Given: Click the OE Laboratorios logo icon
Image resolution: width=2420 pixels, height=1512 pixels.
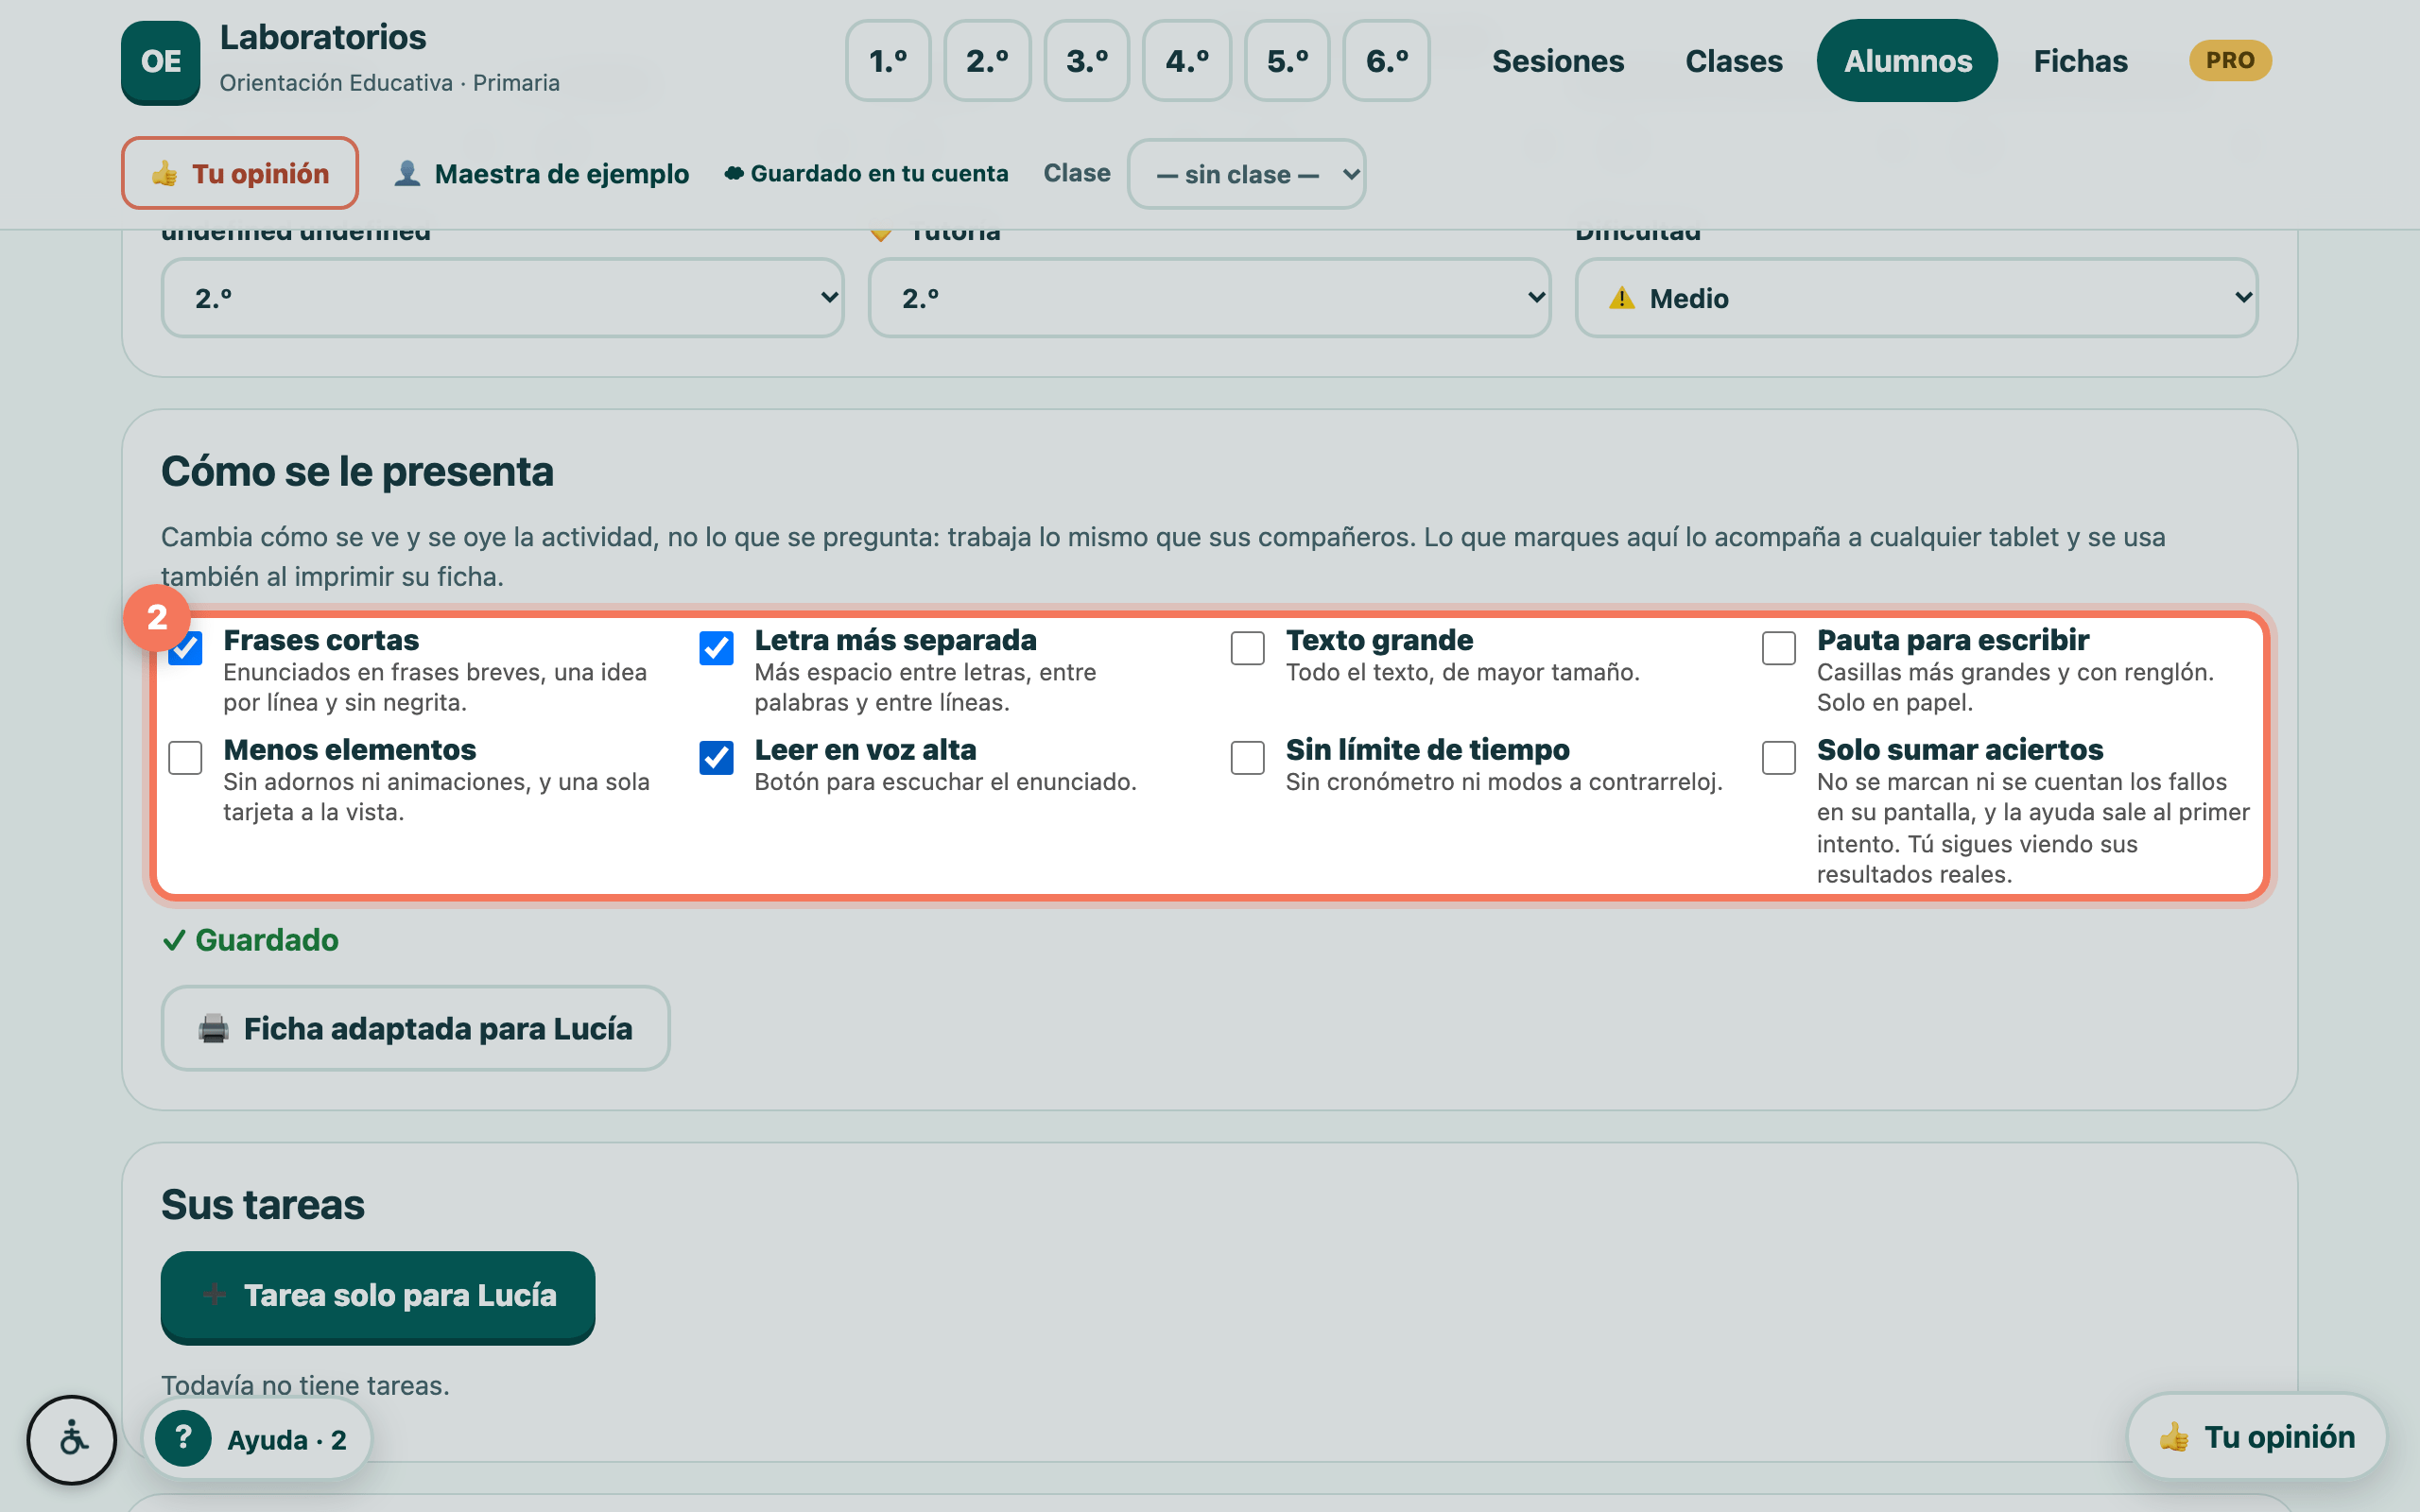Looking at the screenshot, I should 160,62.
